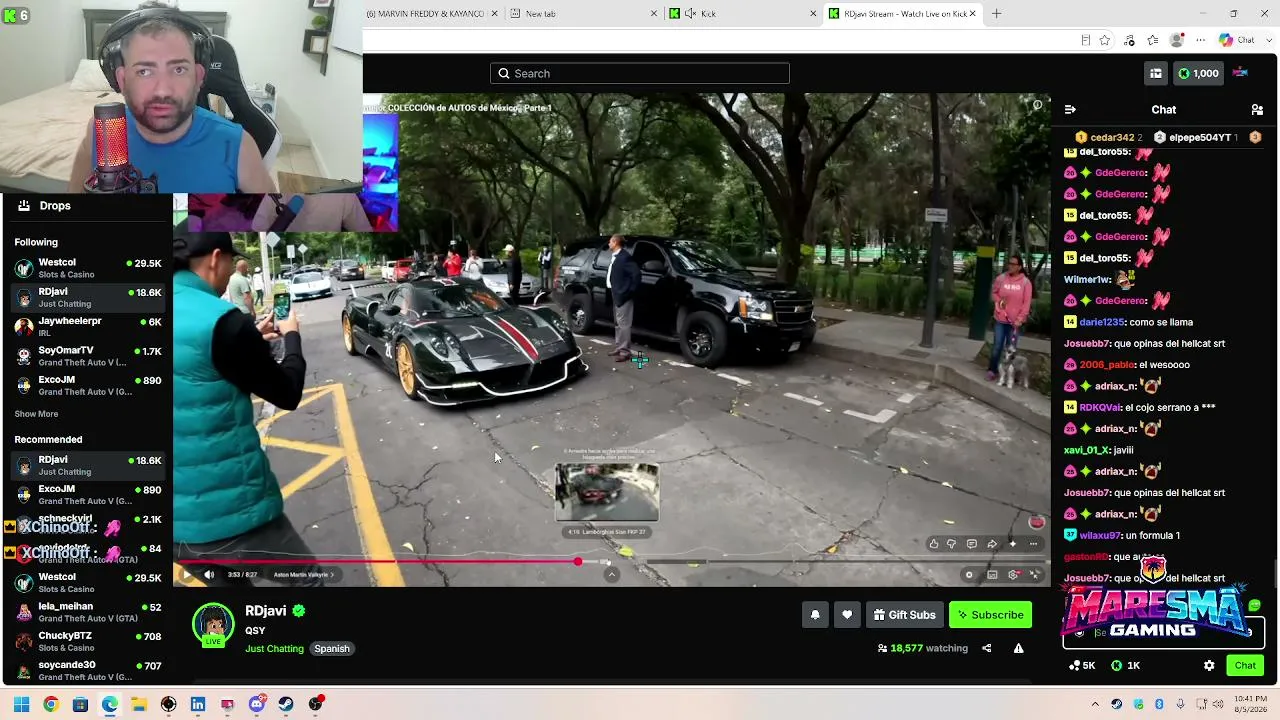Open the 1,000 KICKs balance button

(x=1197, y=73)
